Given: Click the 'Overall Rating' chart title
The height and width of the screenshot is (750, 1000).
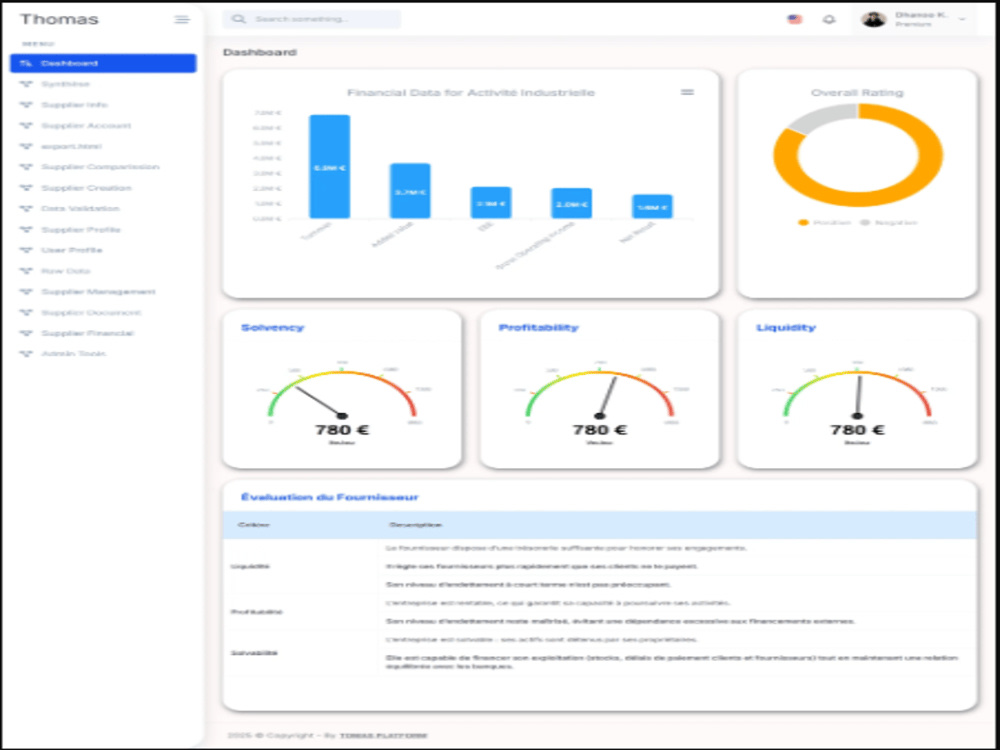Looking at the screenshot, I should pos(857,93).
